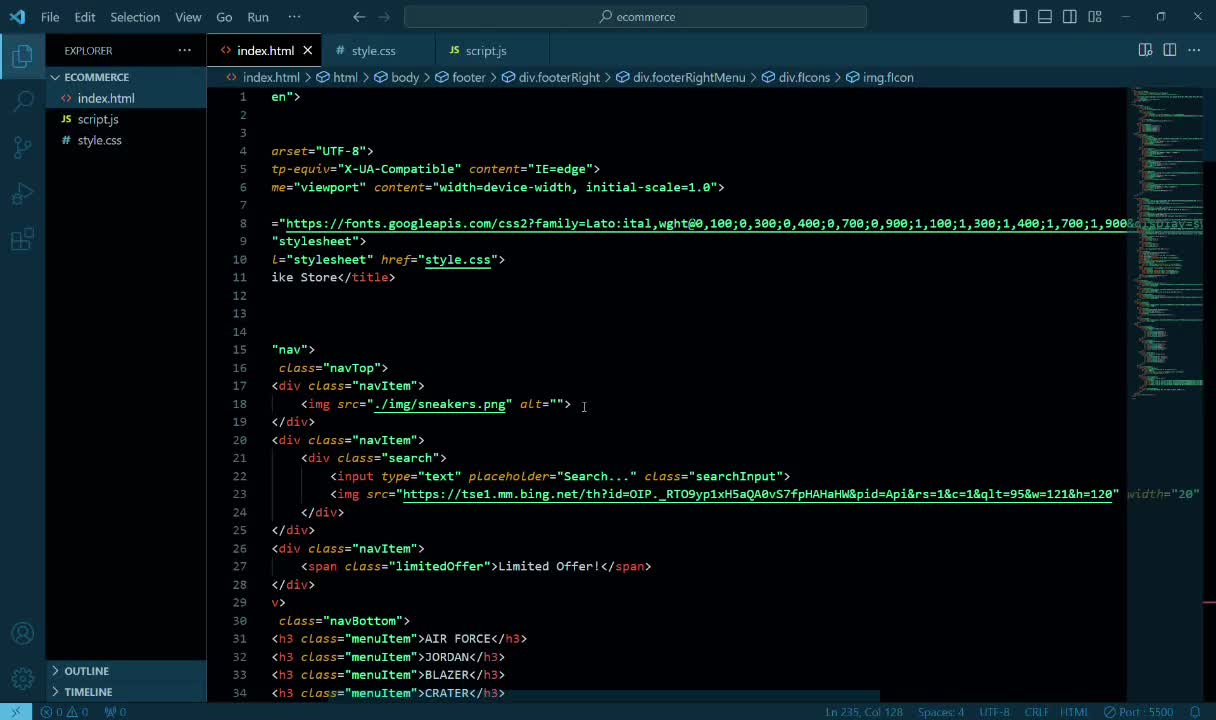1216x720 pixels.
Task: Toggle the Secondary Side Bar
Action: point(1070,17)
